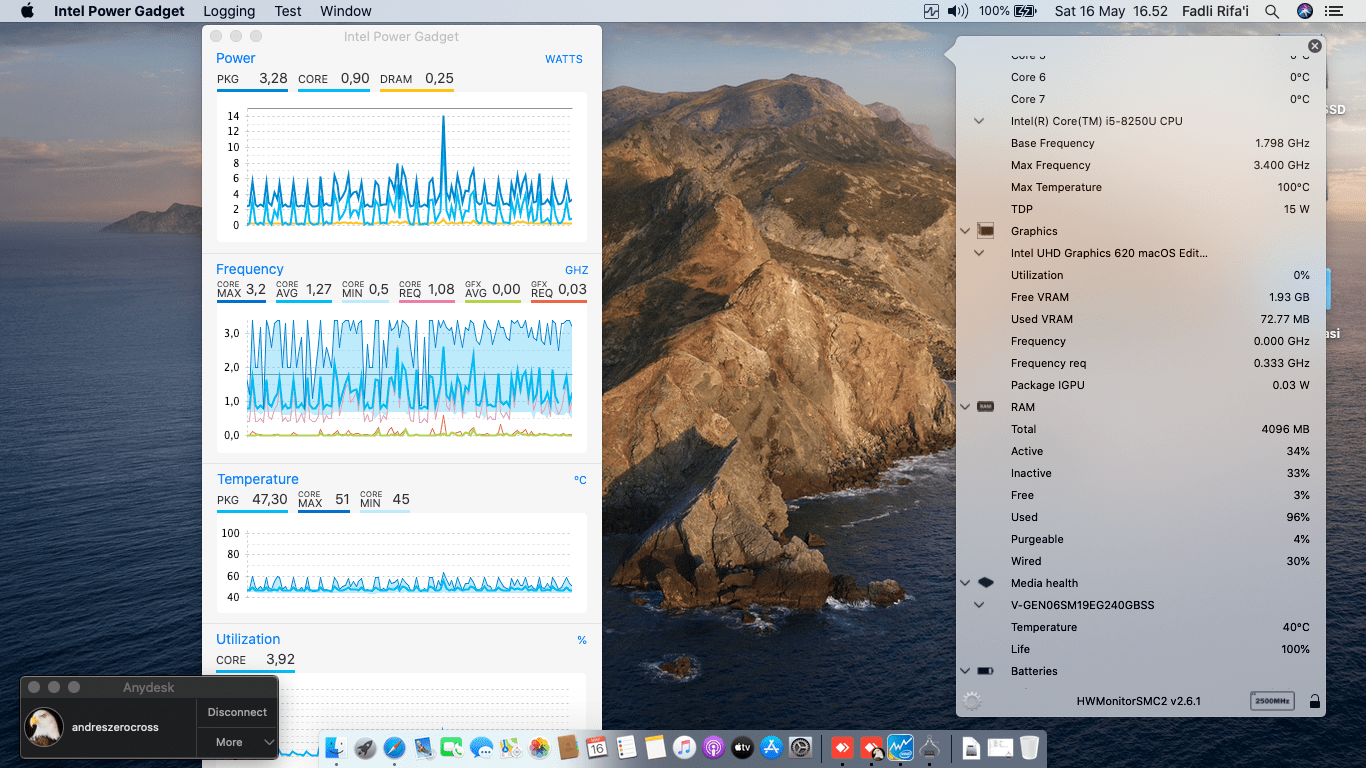Image resolution: width=1366 pixels, height=768 pixels.
Task: Open Spotlight search in menu bar
Action: pos(1272,11)
